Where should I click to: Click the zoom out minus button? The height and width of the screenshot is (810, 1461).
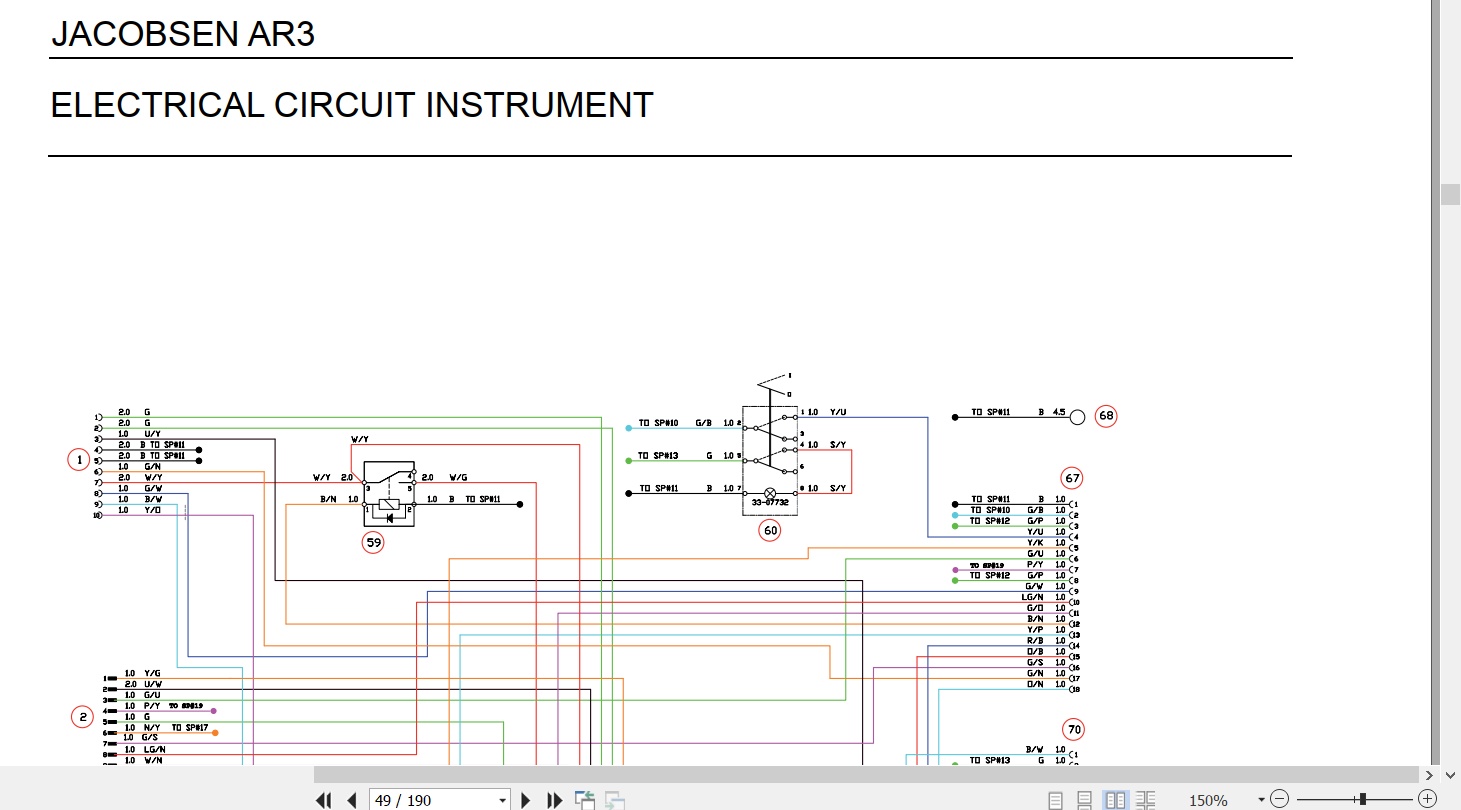click(x=1281, y=800)
